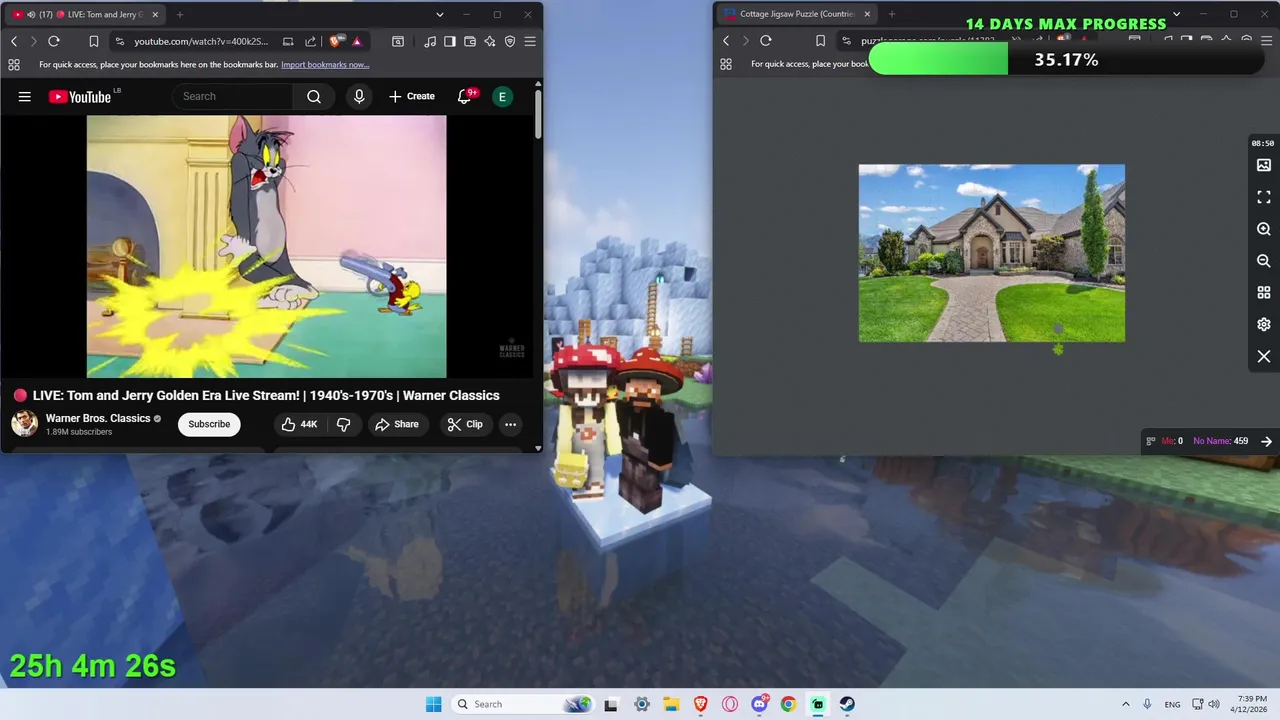Click the Clip button

465,424
